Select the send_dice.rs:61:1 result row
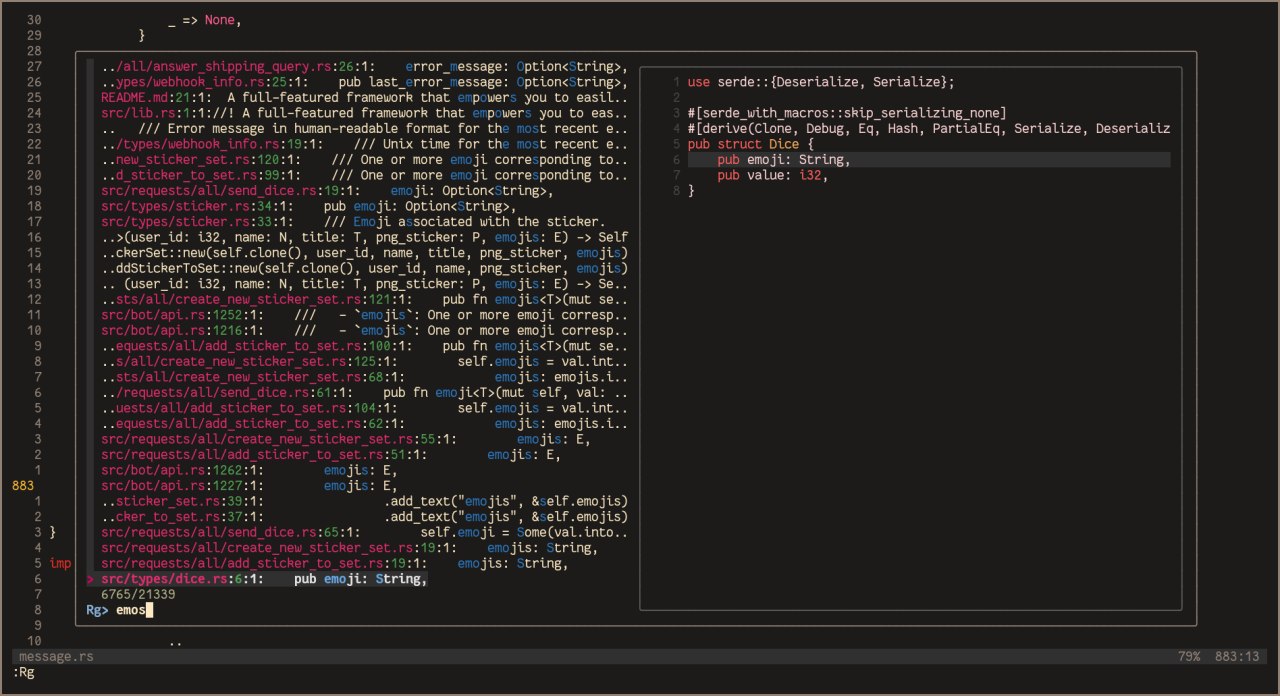Screen dimensions: 1280x696 click(x=365, y=392)
